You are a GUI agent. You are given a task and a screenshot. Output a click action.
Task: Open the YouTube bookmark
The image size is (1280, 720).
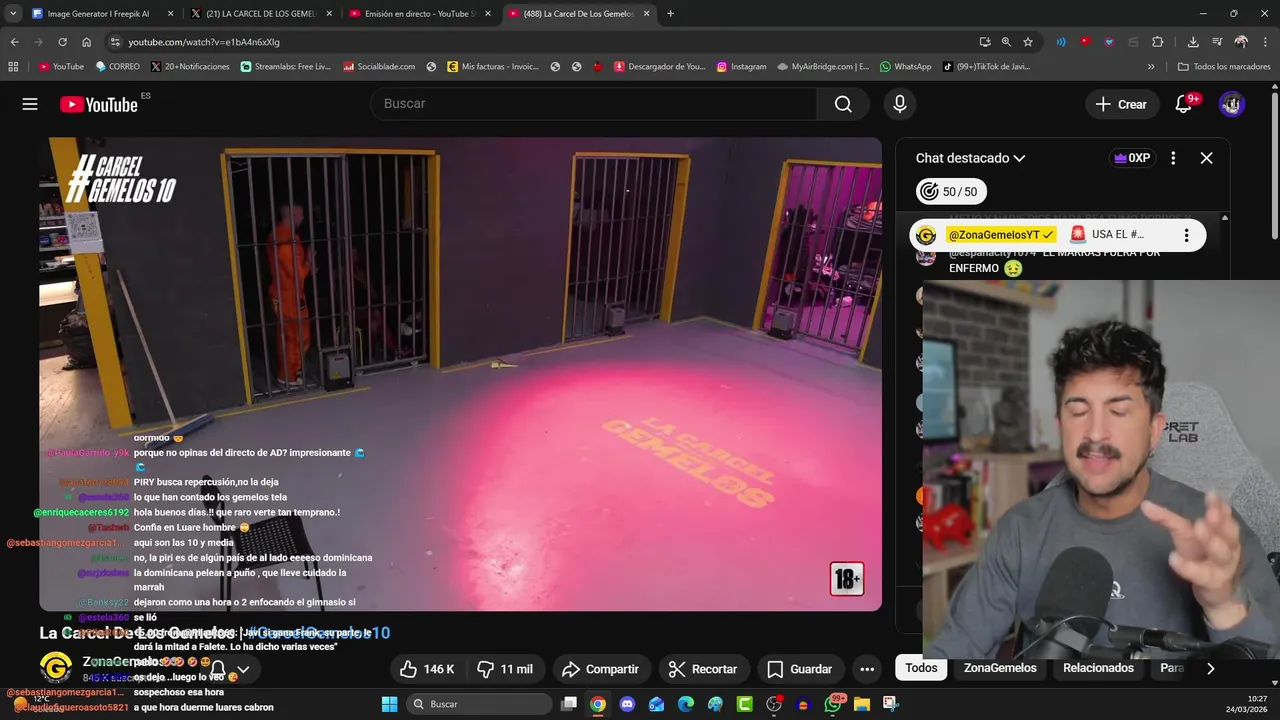click(61, 67)
